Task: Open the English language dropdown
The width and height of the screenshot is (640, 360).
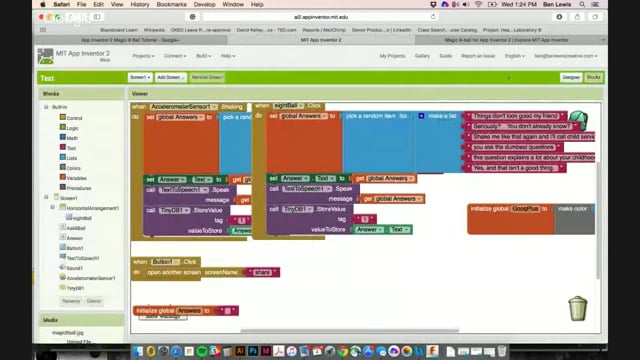Action: (514, 56)
